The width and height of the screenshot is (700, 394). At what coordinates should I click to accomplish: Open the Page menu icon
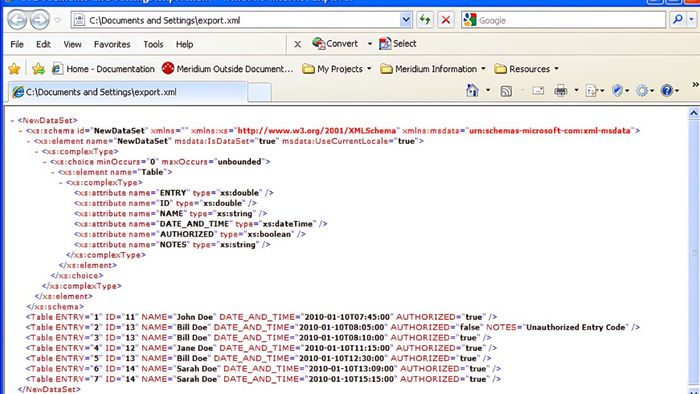tap(594, 91)
